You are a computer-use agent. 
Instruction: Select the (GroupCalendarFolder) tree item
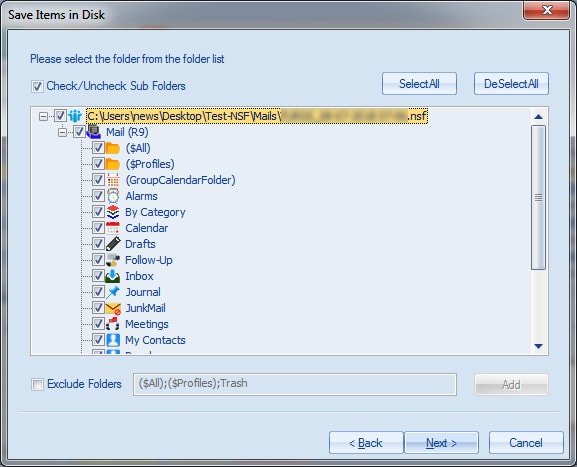[180, 180]
